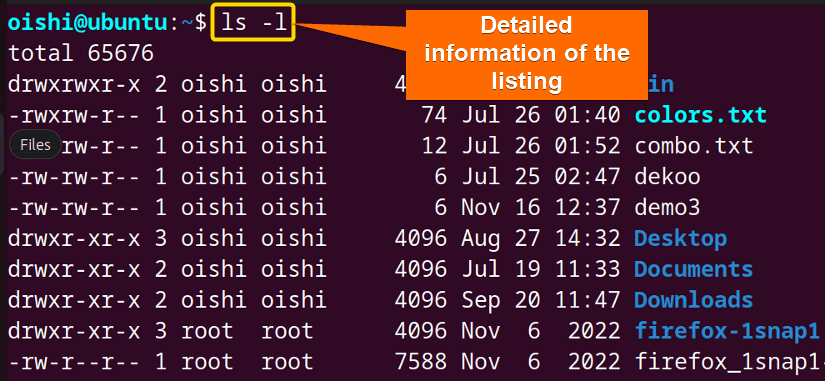The image size is (825, 381).
Task: Click the 12:37 timestamp of demo3
Action: pos(587,208)
